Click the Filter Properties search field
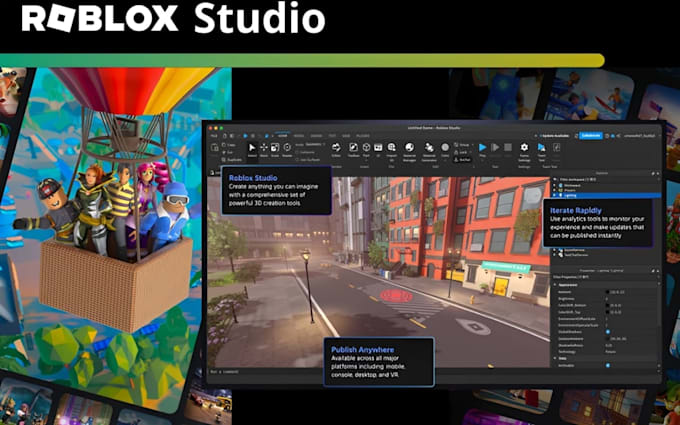 point(603,277)
